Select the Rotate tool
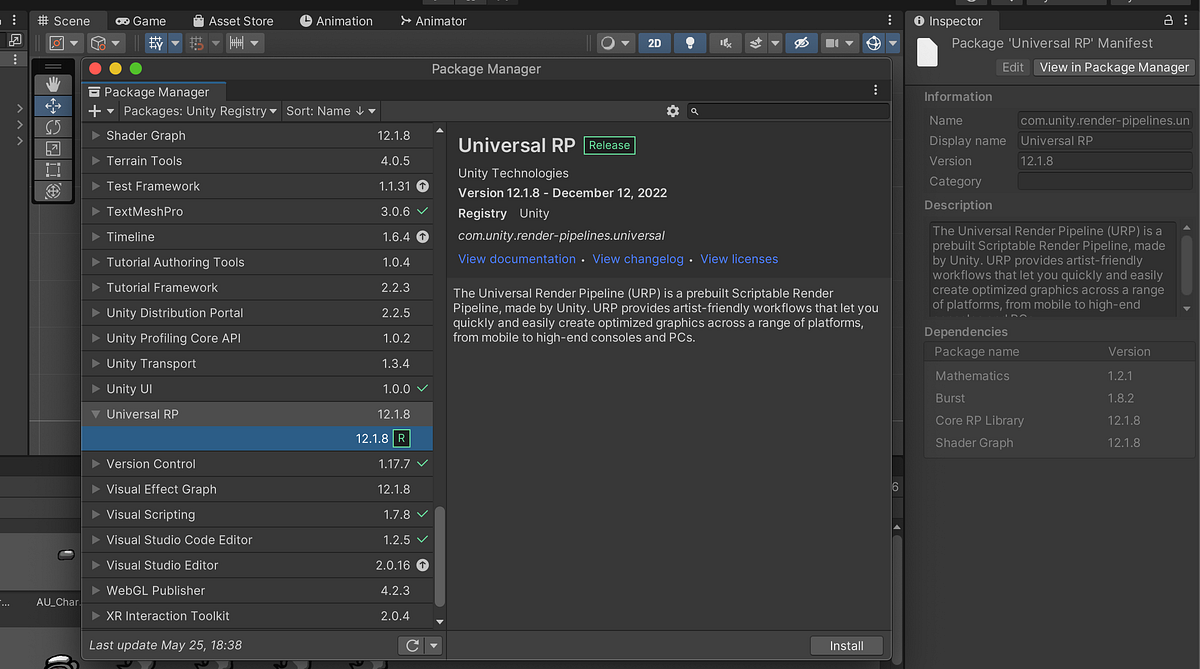Image resolution: width=1200 pixels, height=669 pixels. 53,127
